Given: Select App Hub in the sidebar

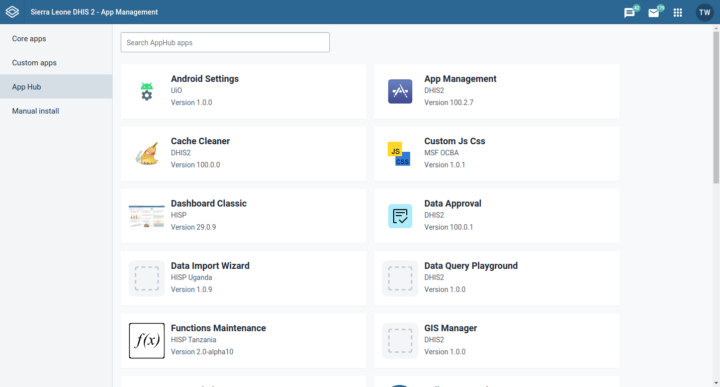Looking at the screenshot, I should (x=56, y=86).
